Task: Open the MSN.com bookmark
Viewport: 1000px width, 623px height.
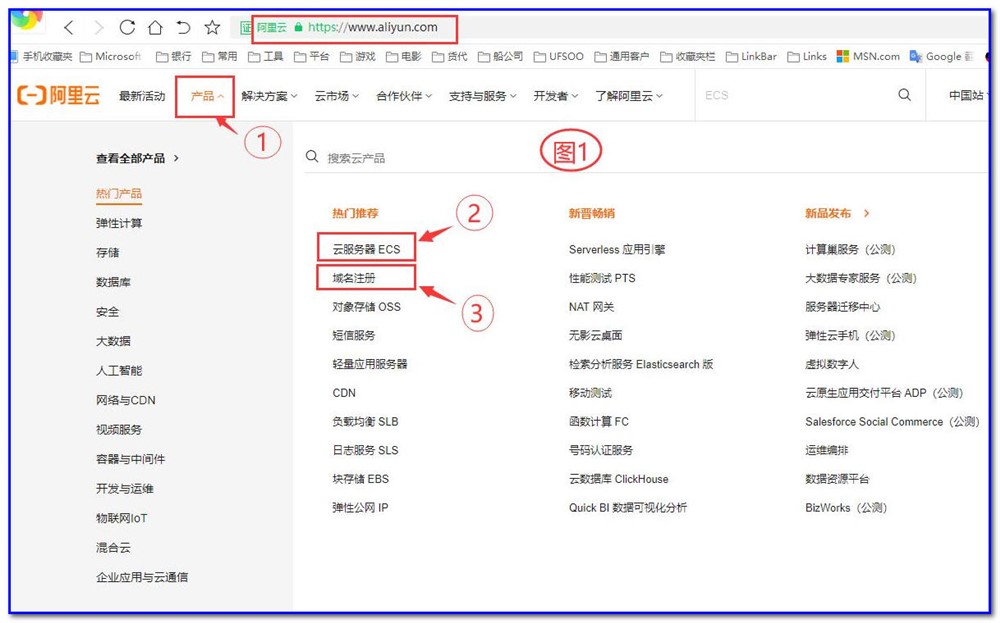Action: 868,57
